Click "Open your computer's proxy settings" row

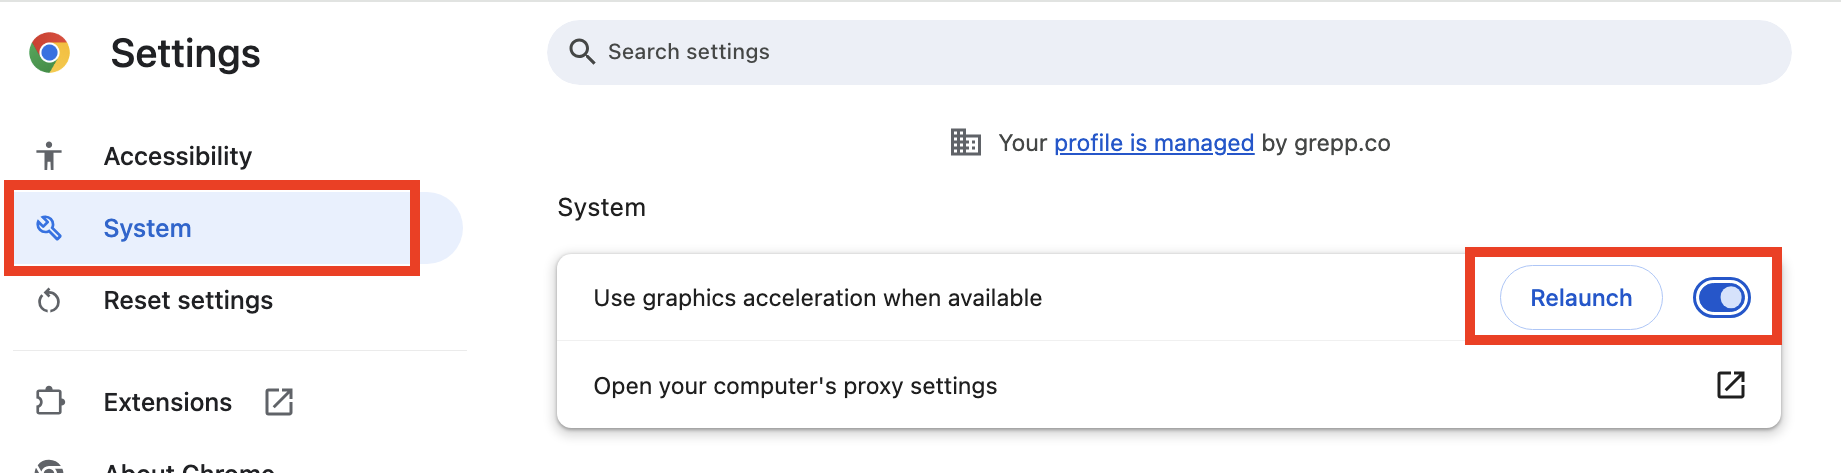(1169, 385)
